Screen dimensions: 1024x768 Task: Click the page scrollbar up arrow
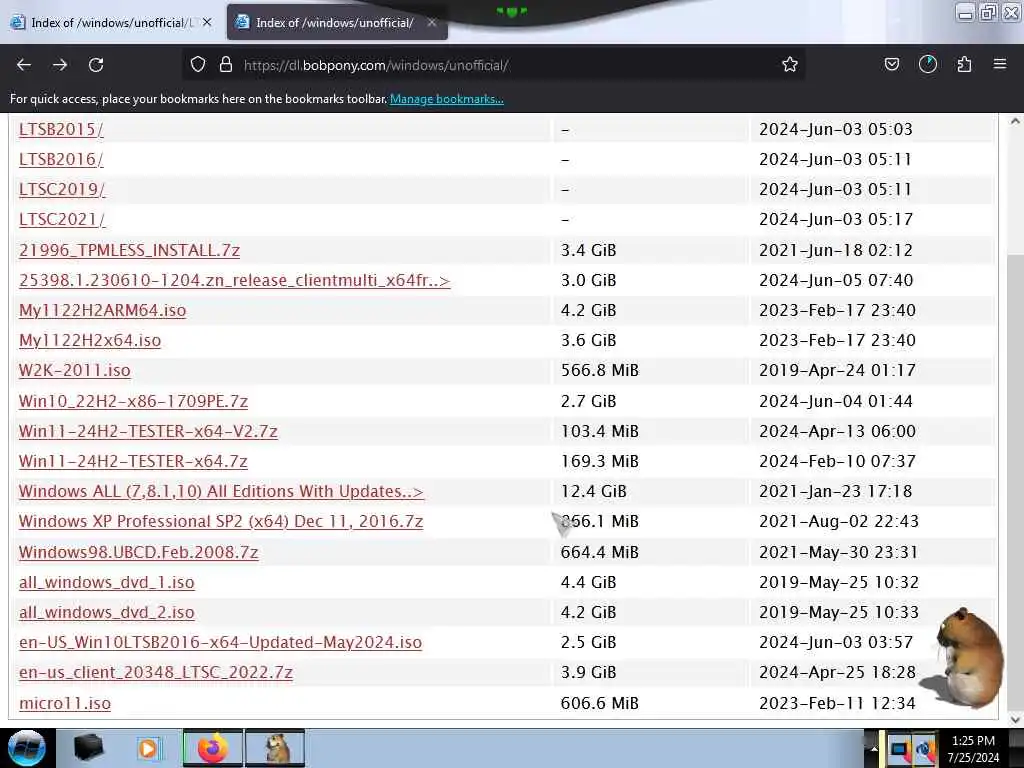[x=1015, y=121]
